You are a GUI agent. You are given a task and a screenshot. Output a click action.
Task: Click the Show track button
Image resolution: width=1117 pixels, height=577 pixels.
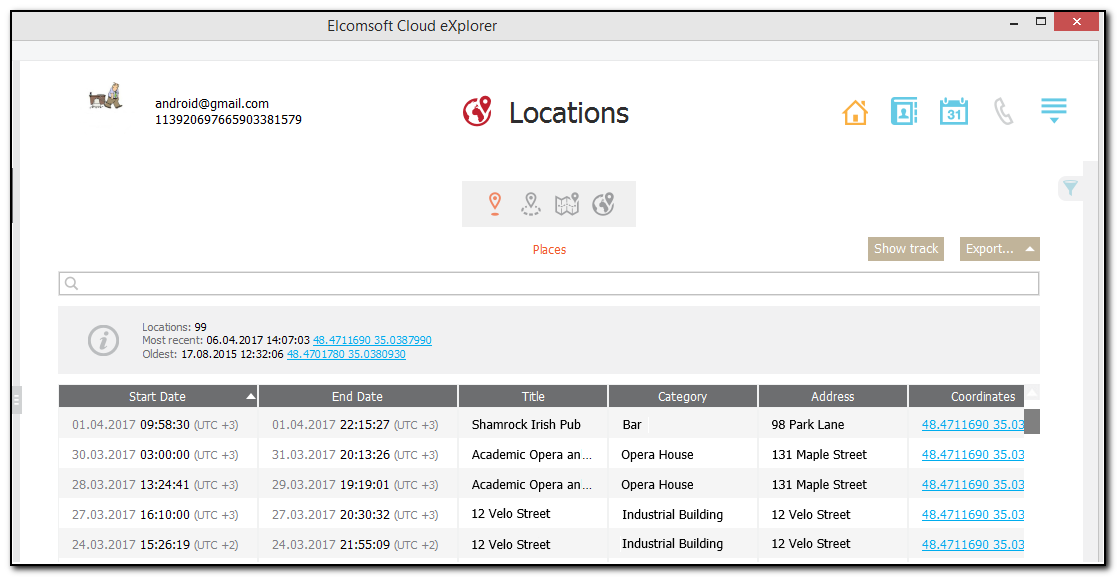(906, 249)
